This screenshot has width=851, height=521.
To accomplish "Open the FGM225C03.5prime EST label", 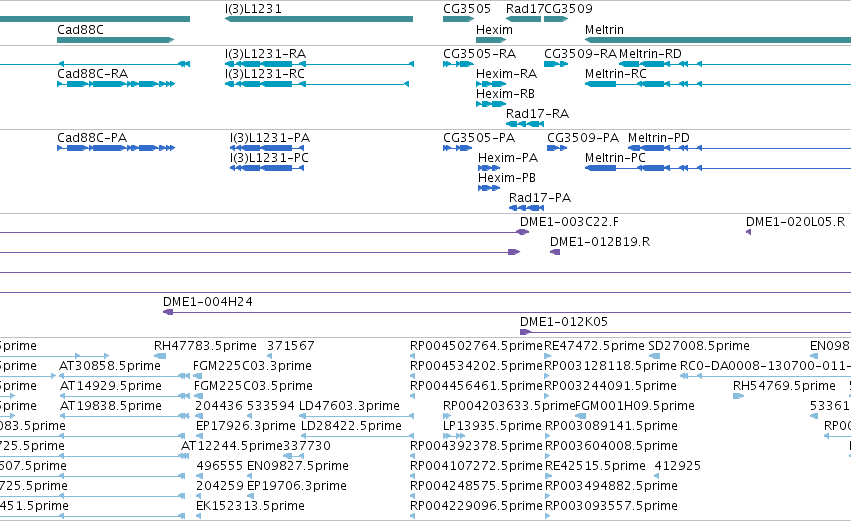I will (253, 386).
